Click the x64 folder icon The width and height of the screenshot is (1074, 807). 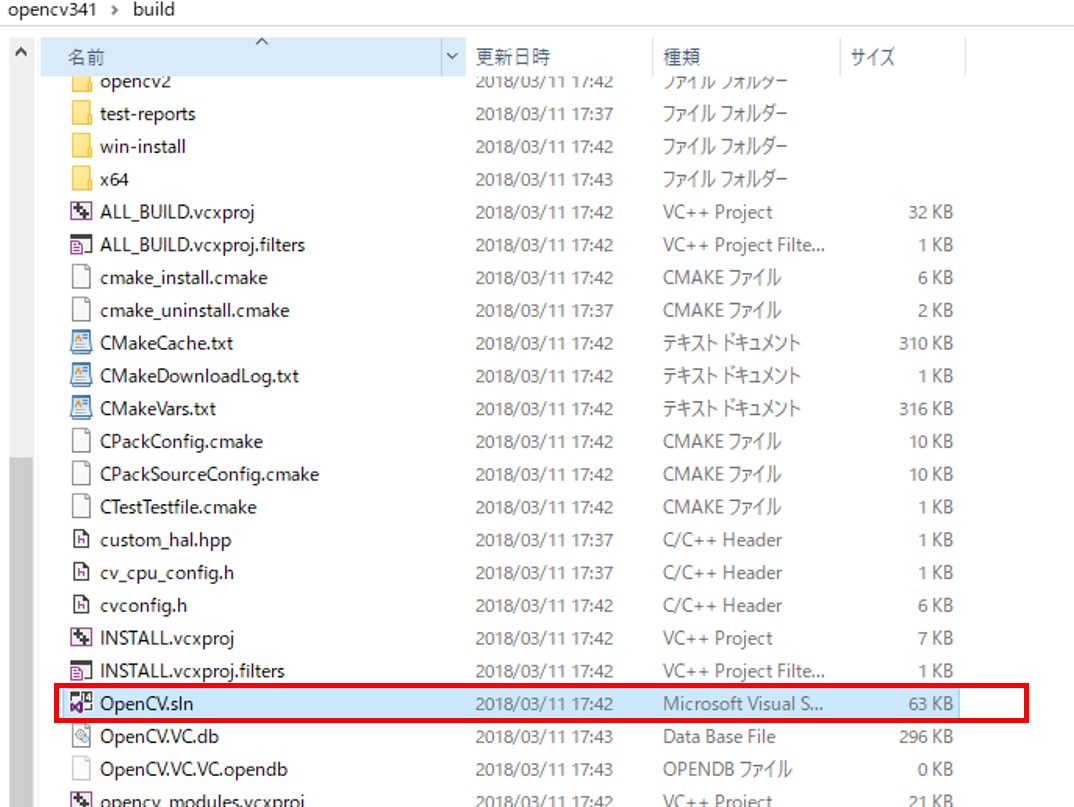(x=82, y=179)
